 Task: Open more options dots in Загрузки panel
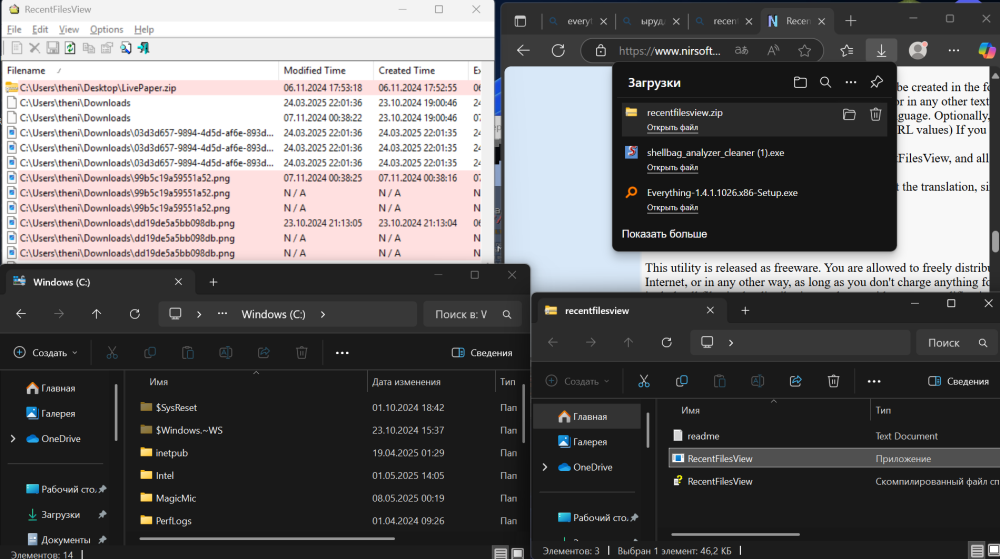[x=851, y=82]
